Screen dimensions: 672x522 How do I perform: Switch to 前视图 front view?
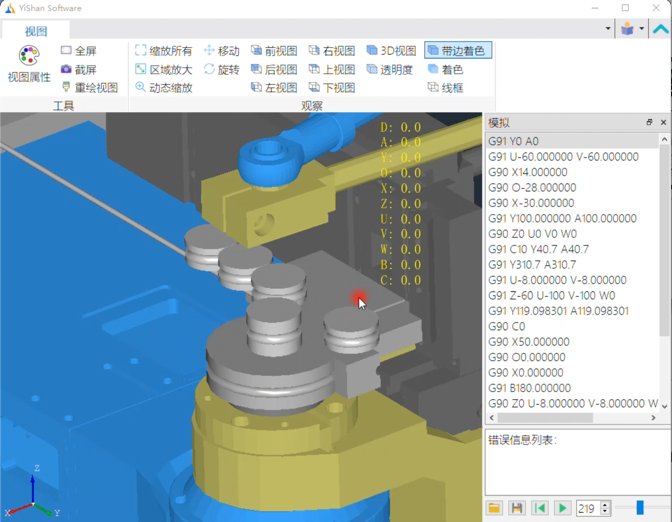tap(257, 51)
